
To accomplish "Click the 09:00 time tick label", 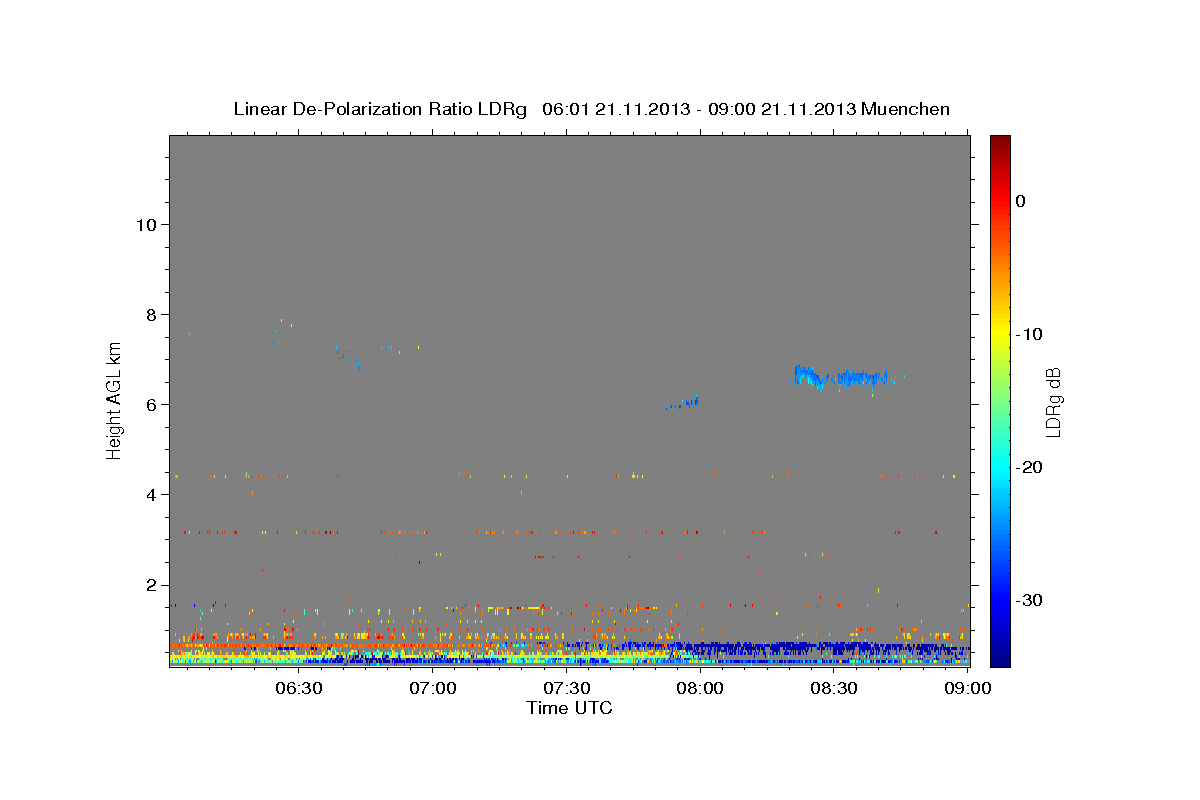I will [x=968, y=688].
